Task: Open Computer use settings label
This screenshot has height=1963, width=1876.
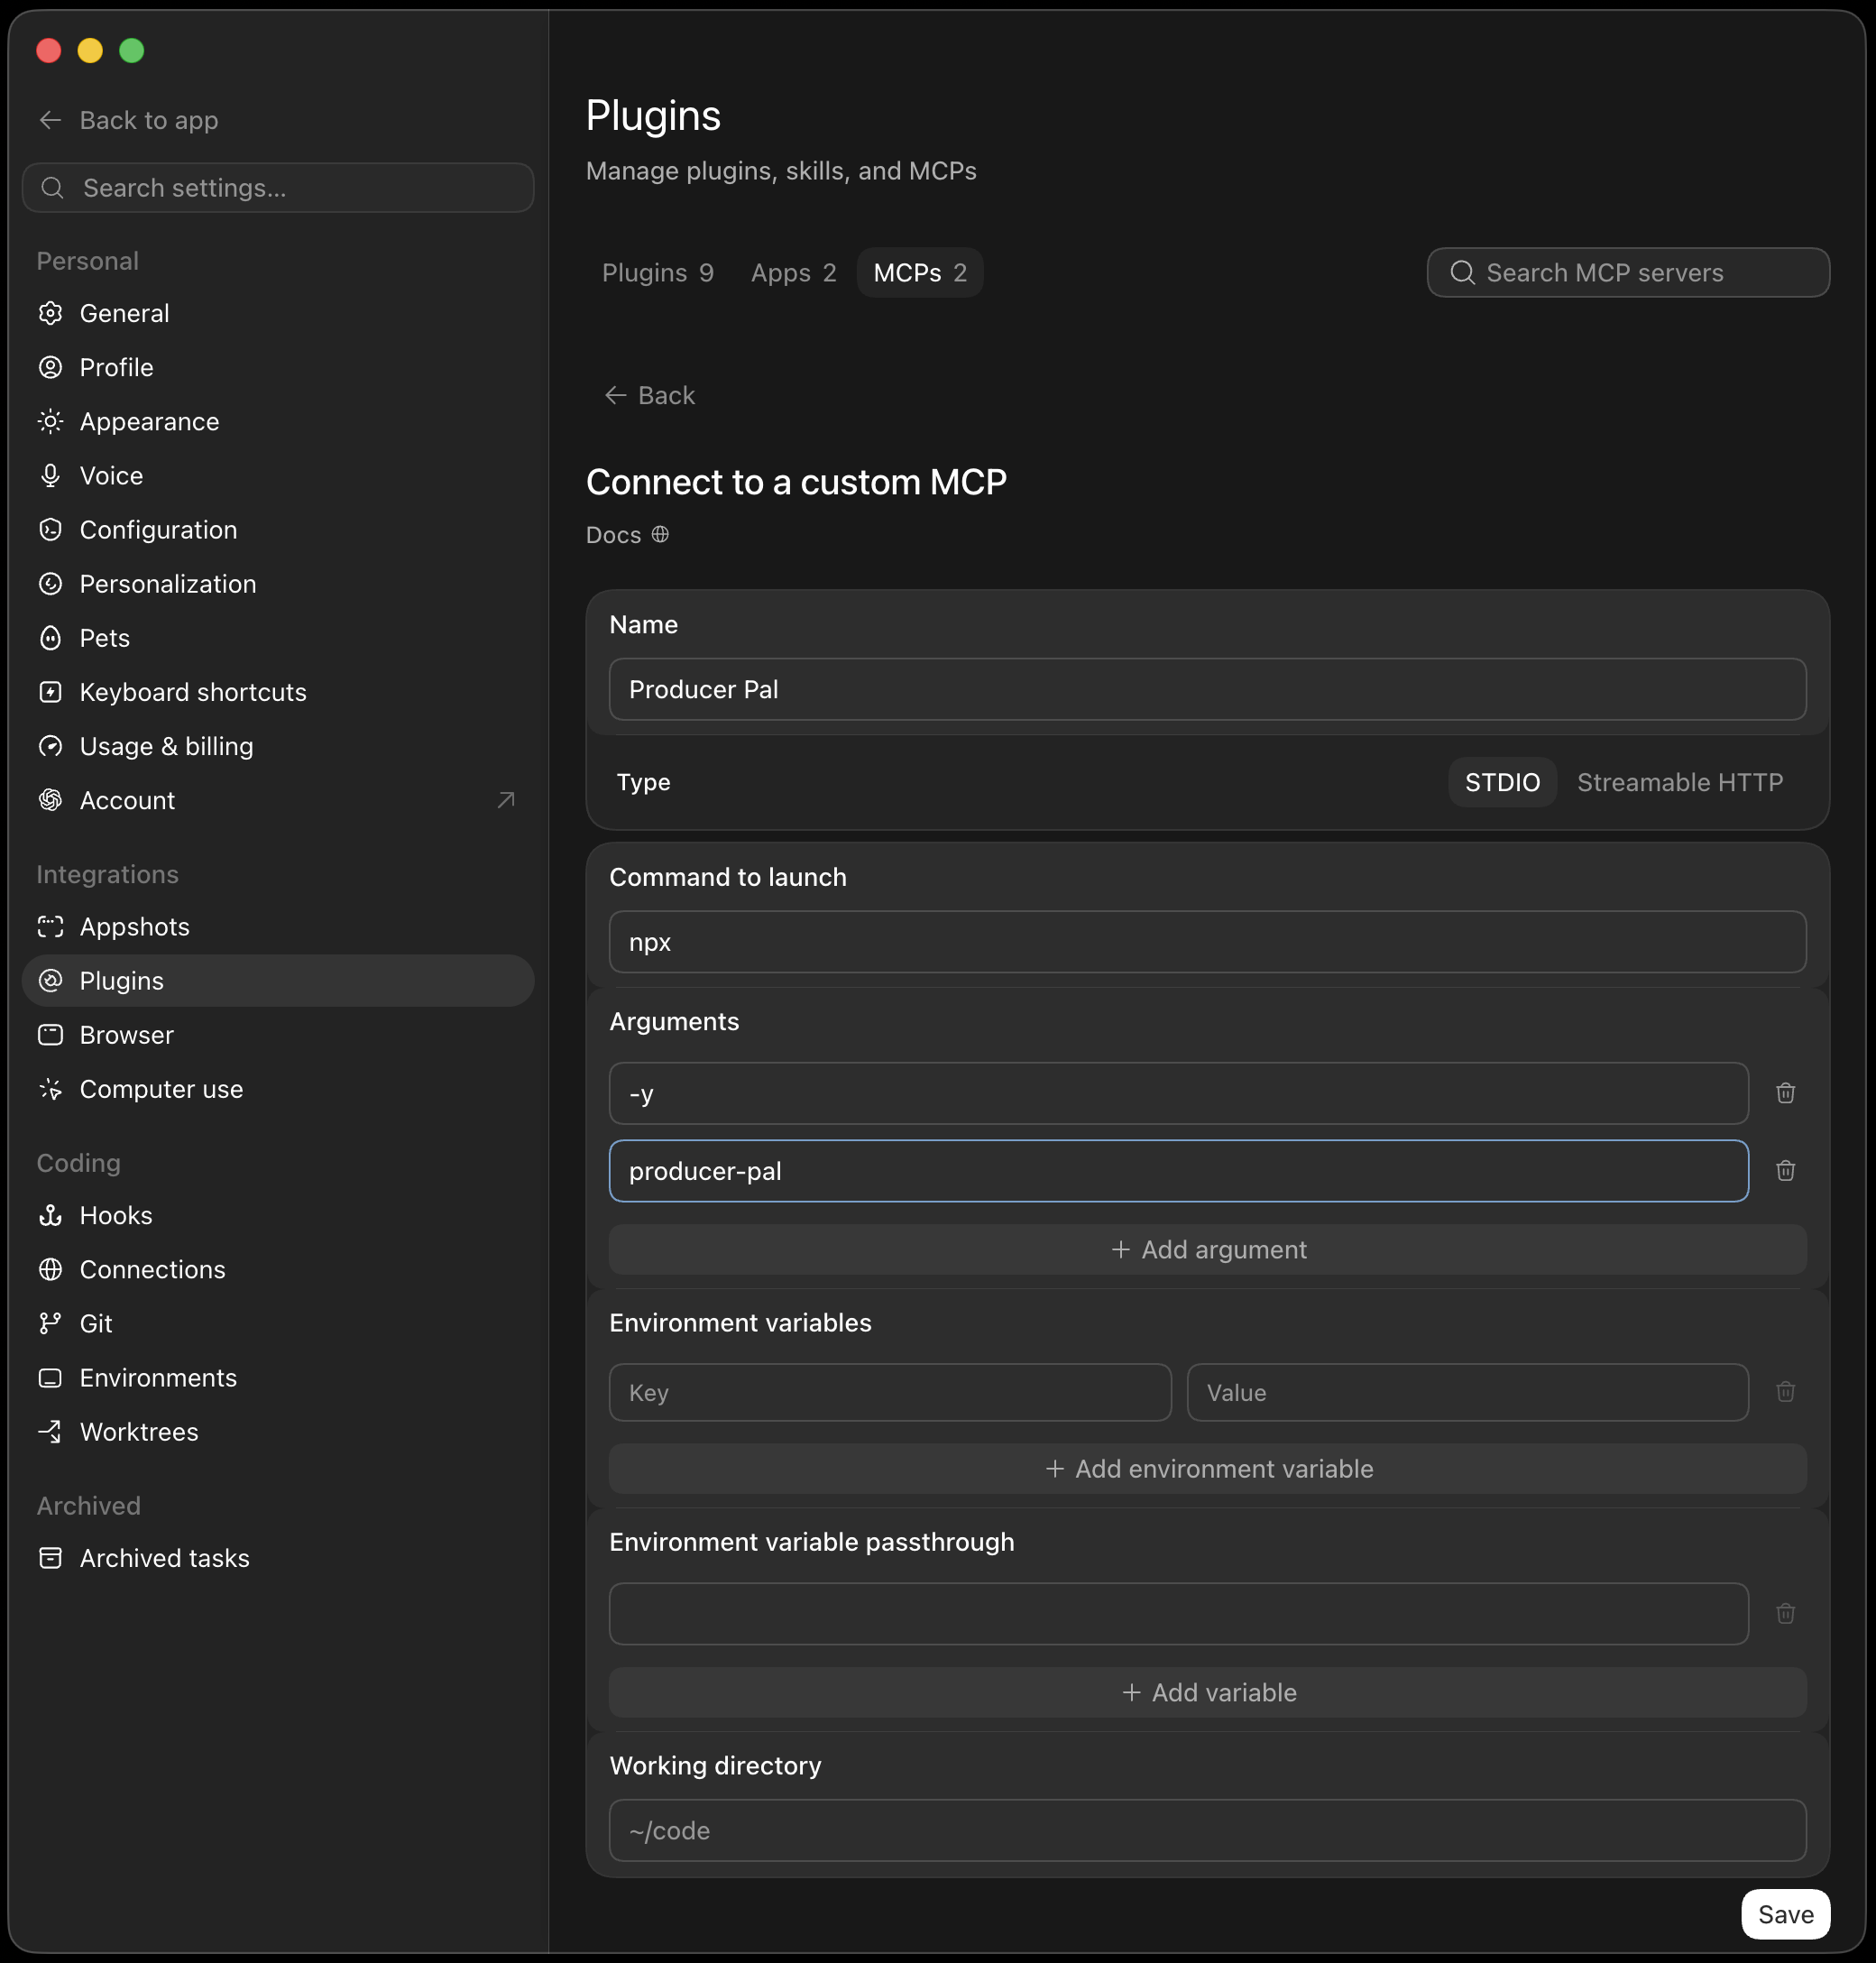Action: 162,1089
